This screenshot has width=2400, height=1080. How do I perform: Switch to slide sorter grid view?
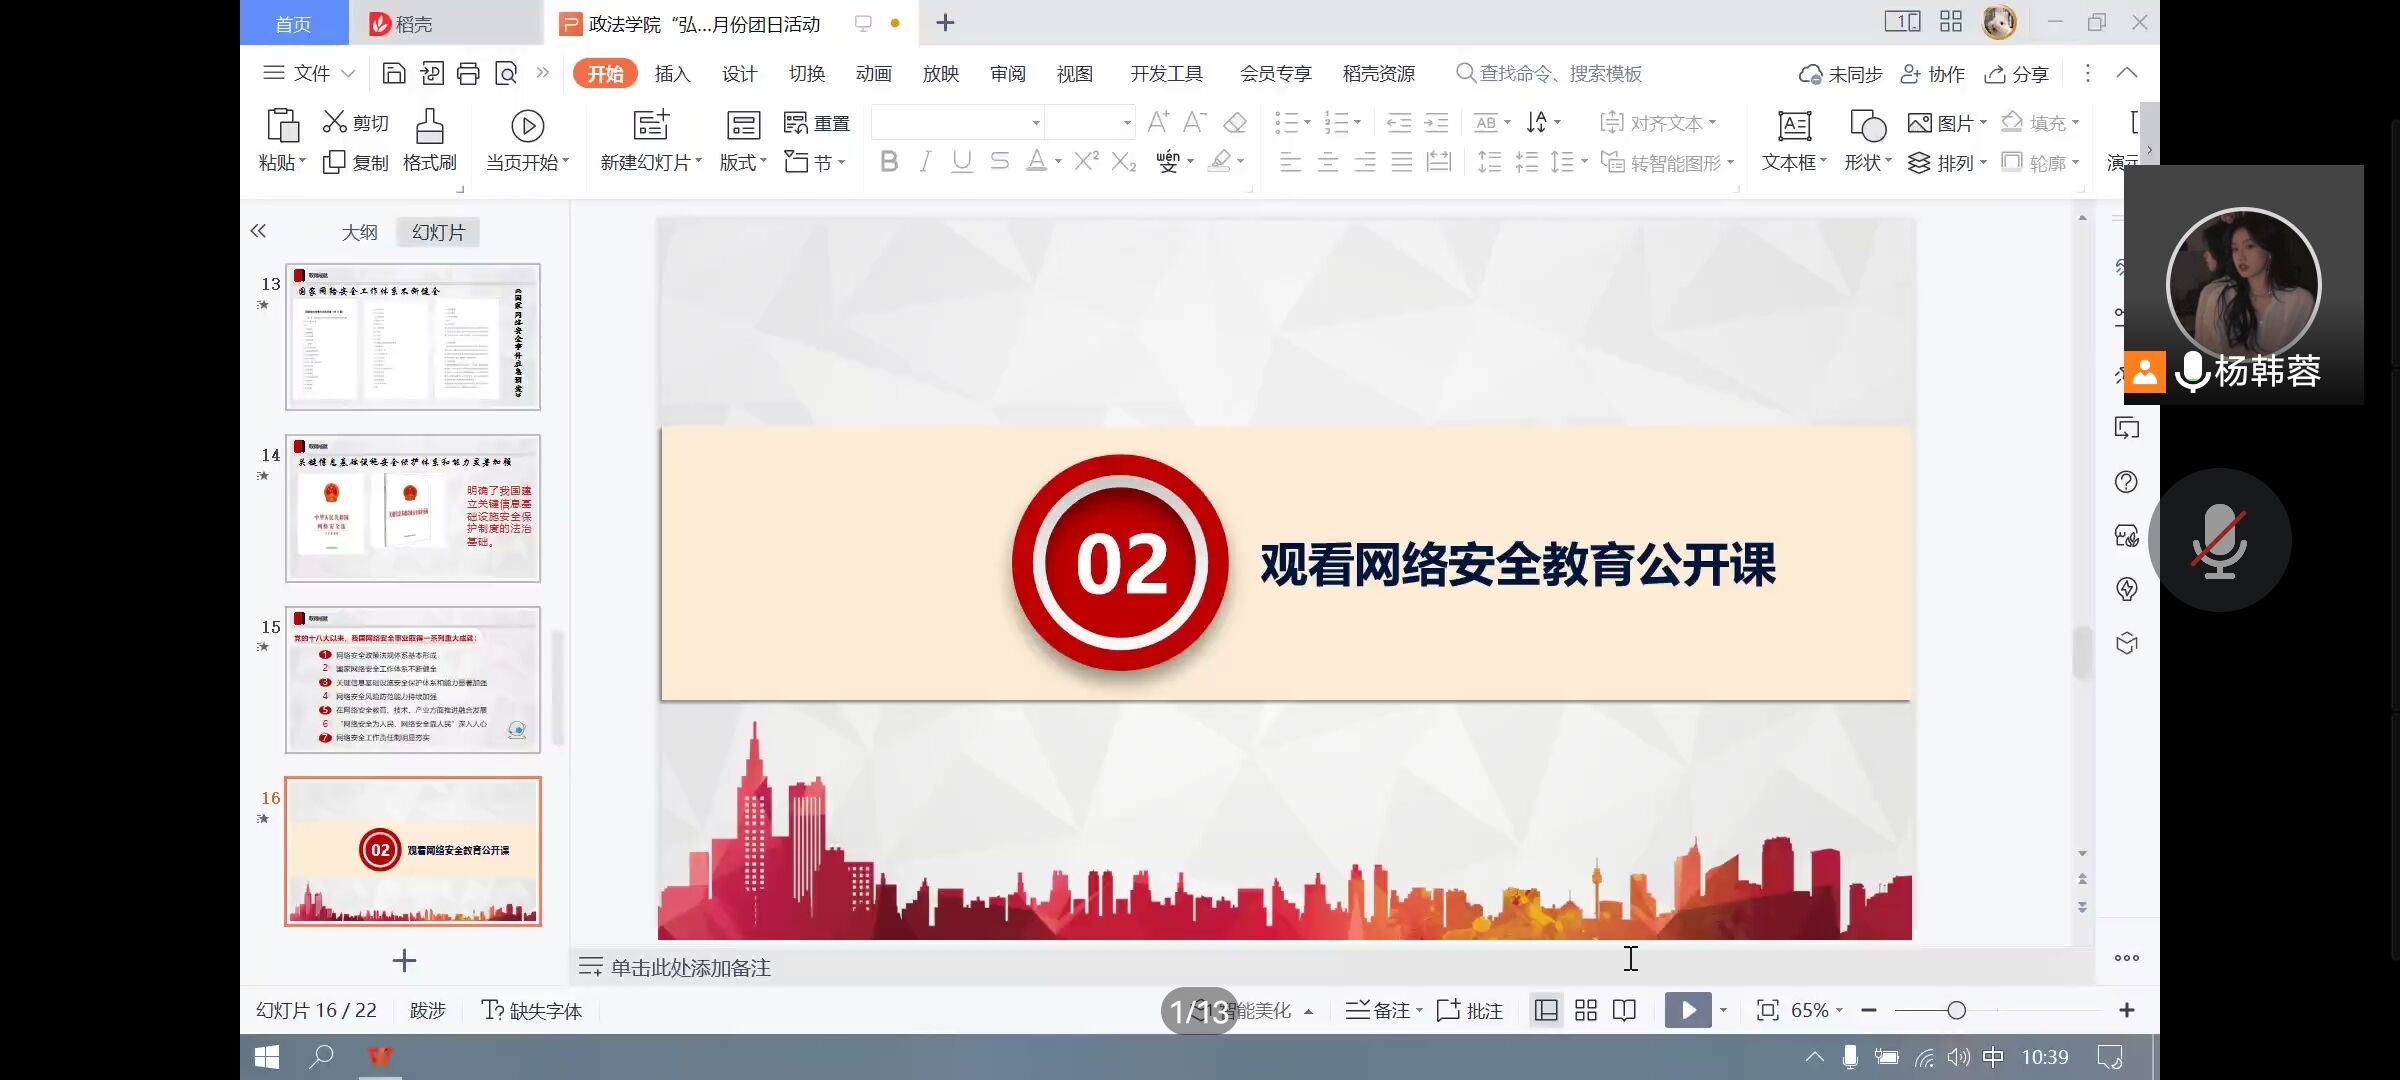tap(1585, 1010)
